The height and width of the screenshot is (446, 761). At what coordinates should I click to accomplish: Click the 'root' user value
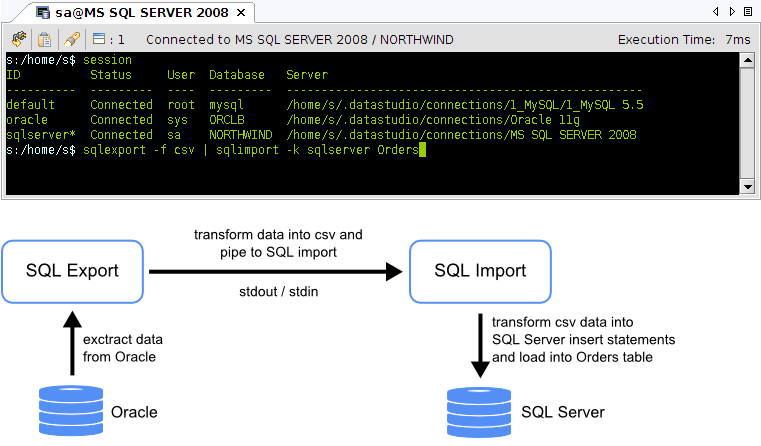pyautogui.click(x=181, y=105)
